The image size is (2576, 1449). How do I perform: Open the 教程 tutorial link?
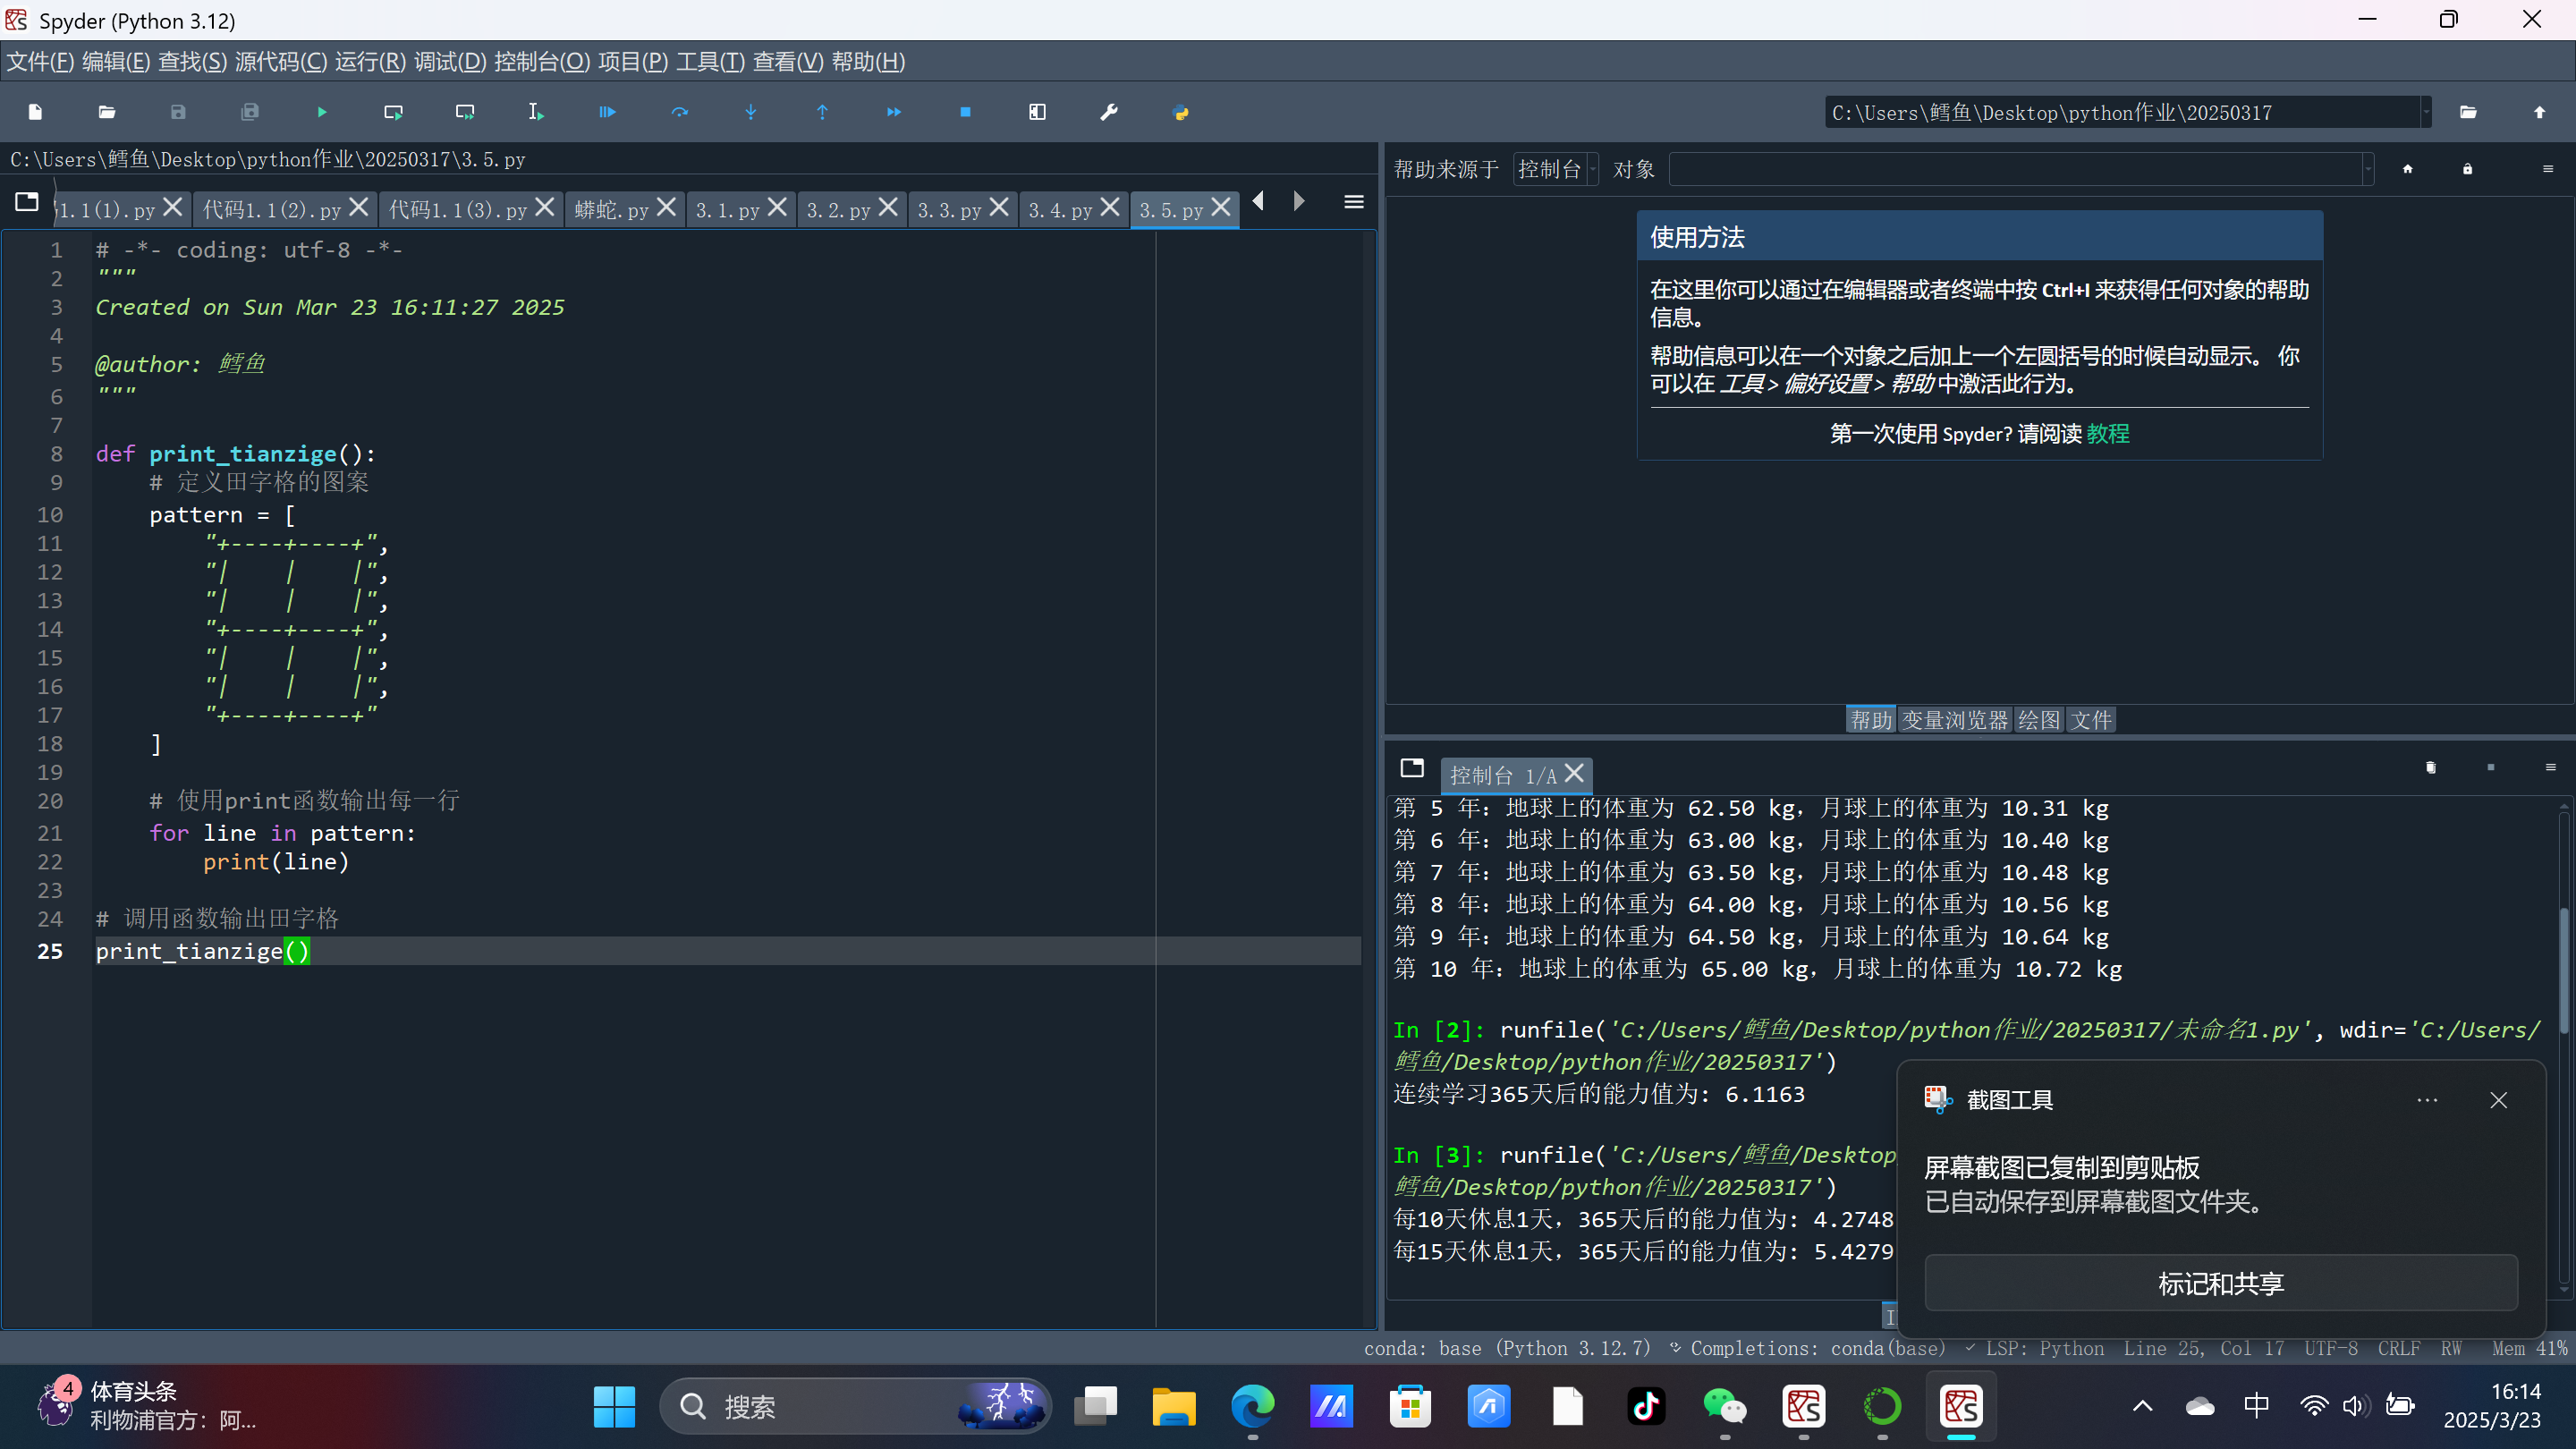coord(2108,433)
